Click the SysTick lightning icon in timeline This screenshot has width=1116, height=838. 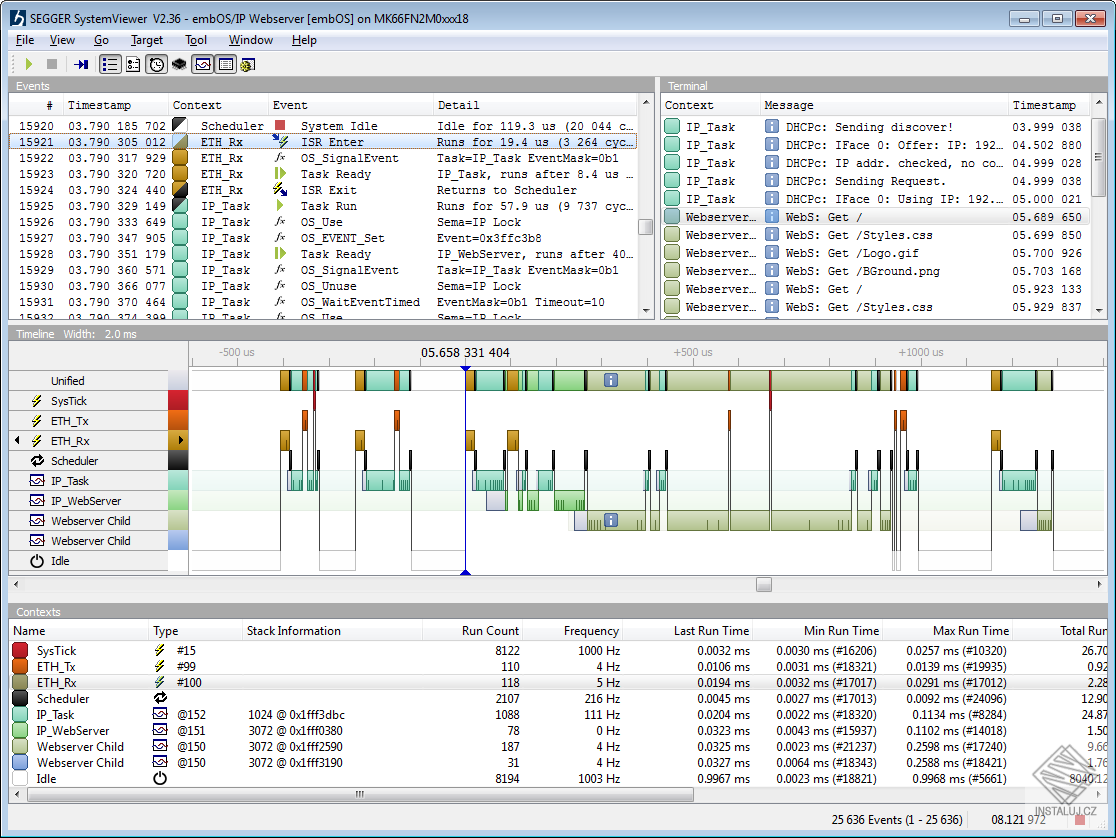click(x=36, y=401)
